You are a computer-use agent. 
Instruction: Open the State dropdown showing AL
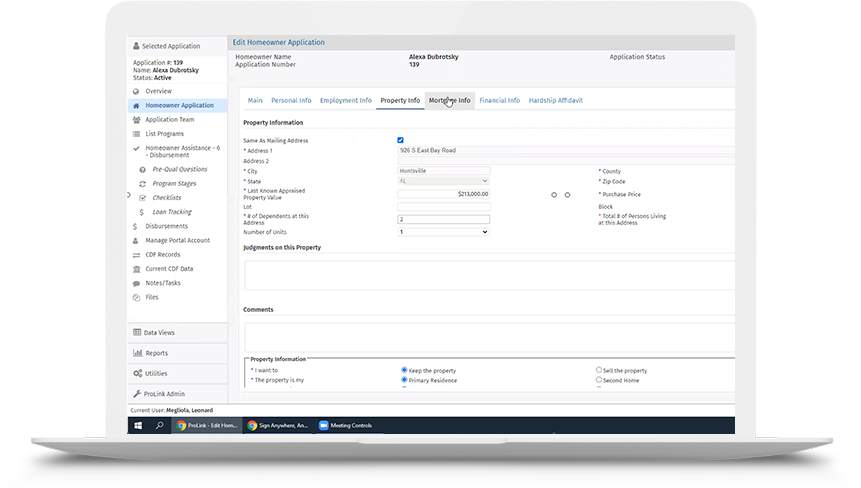443,181
